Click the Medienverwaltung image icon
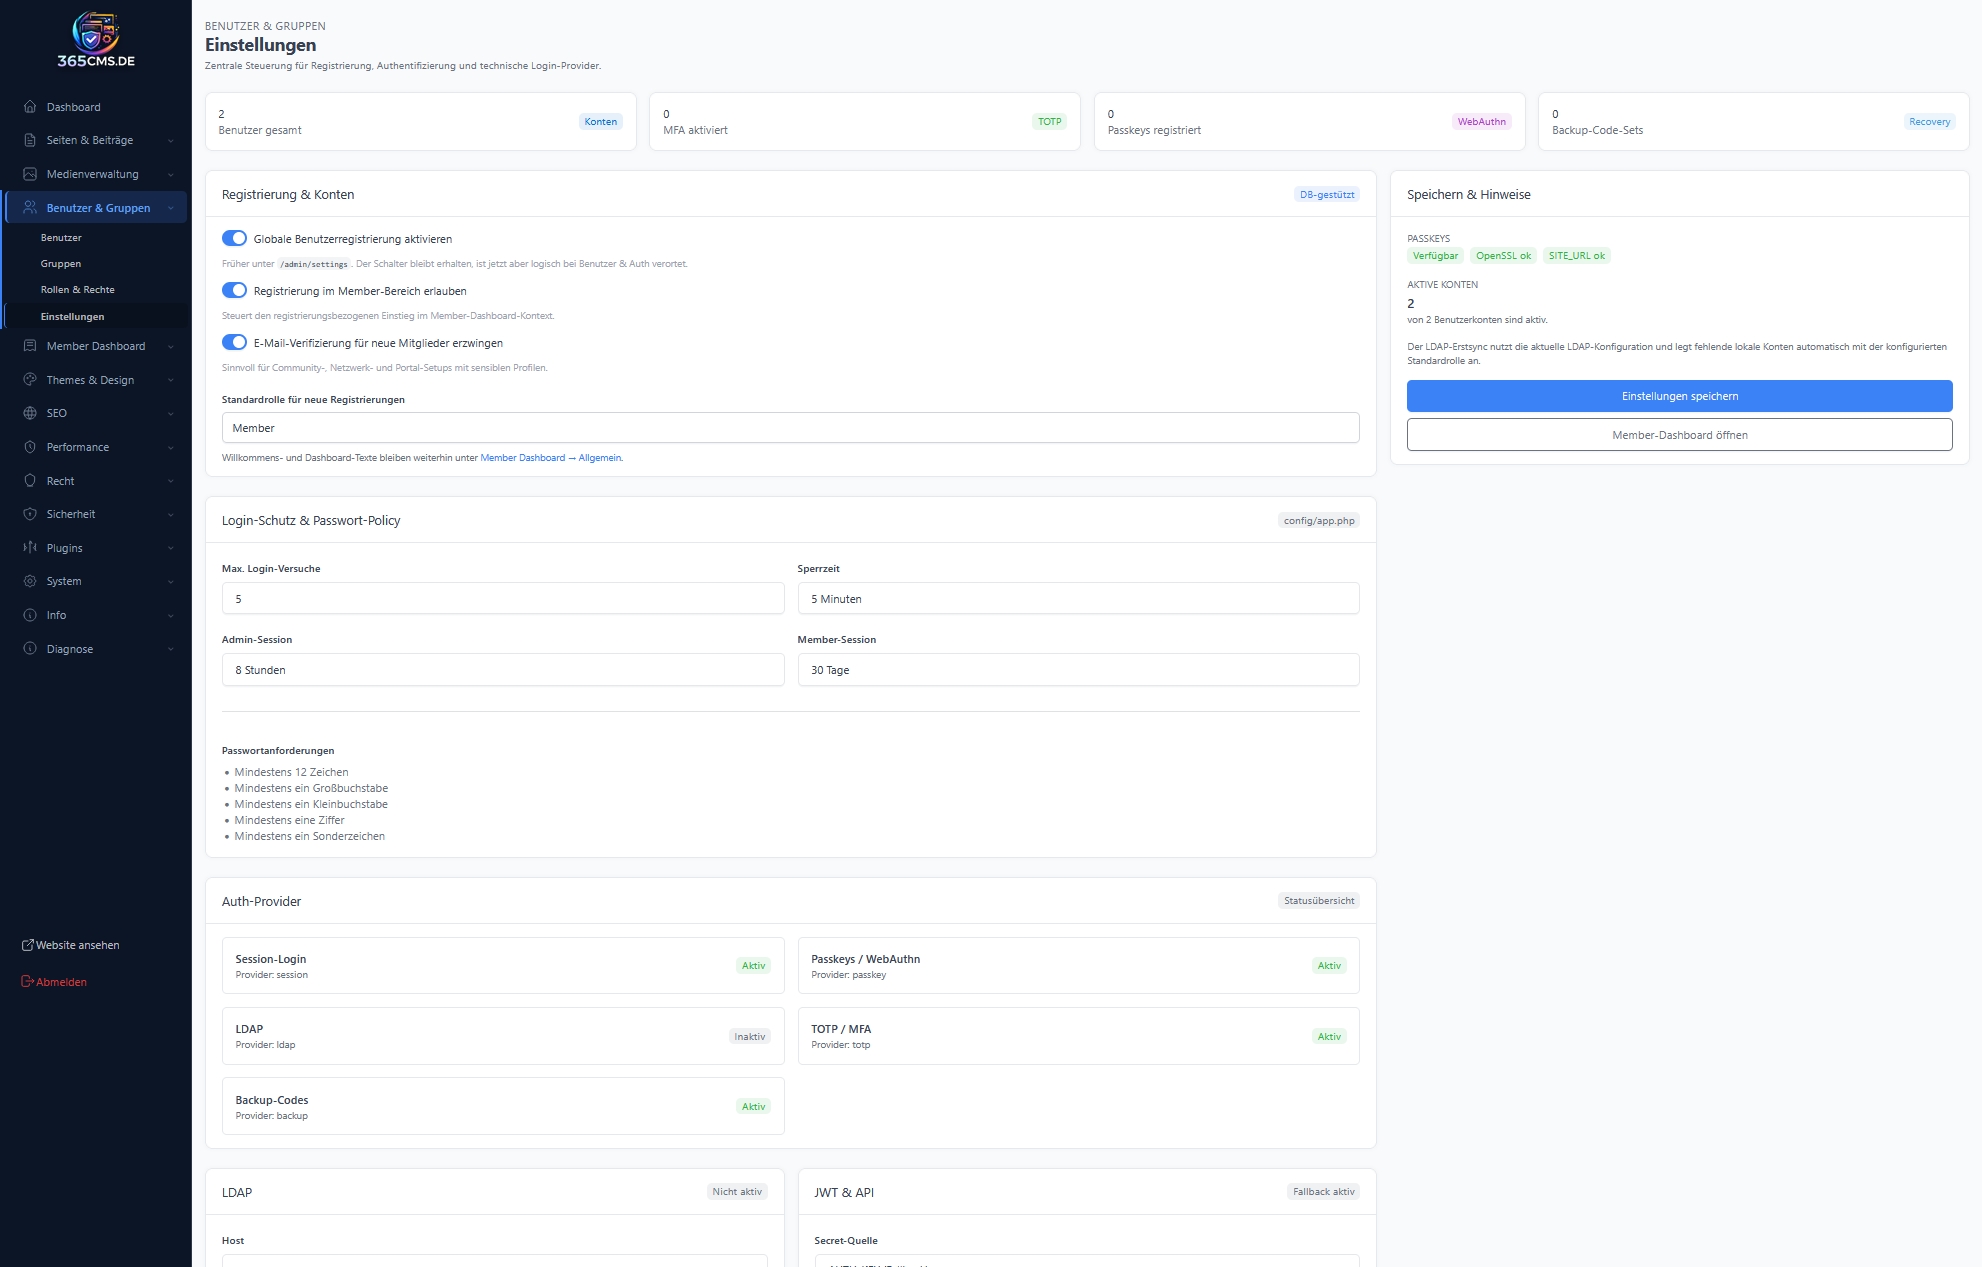Viewport: 1982px width, 1267px height. 30,174
